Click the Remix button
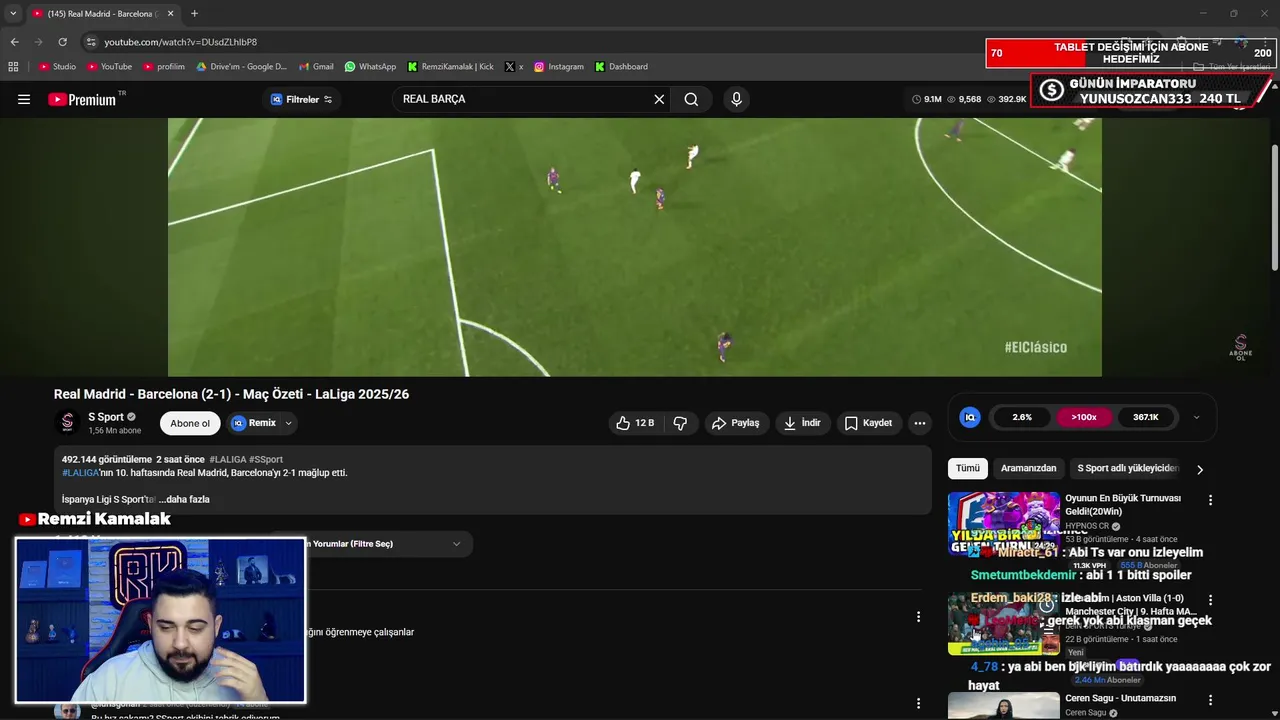1280x720 pixels. coord(254,423)
